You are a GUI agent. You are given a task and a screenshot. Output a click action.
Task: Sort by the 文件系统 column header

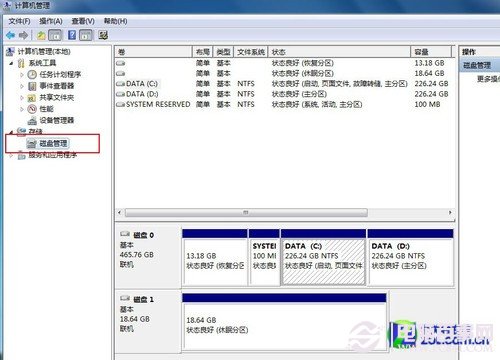251,52
